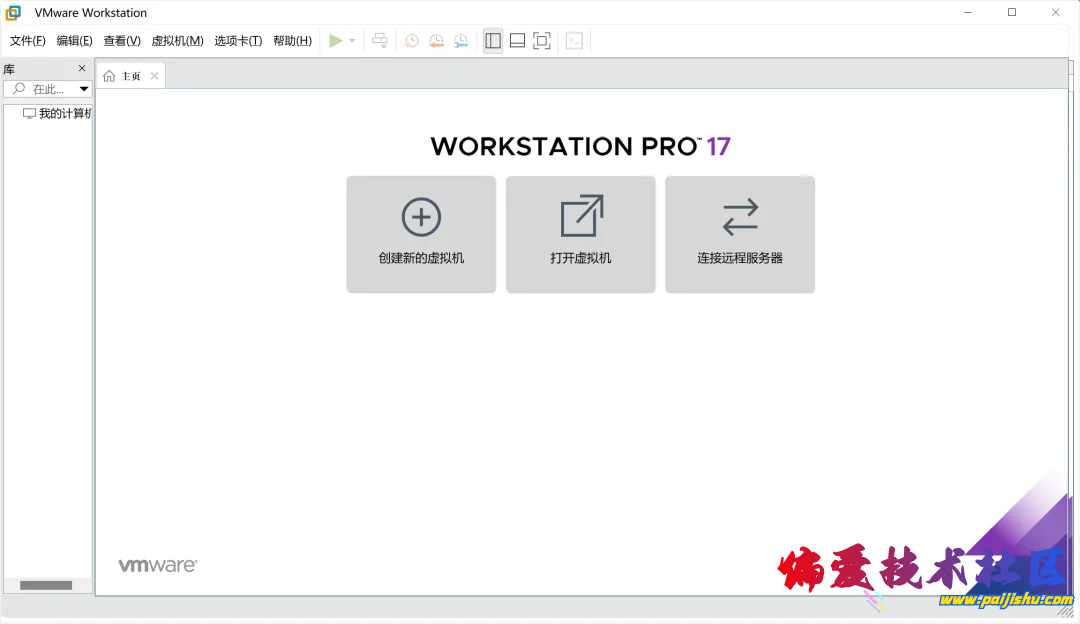This screenshot has height=624, width=1080.
Task: Open the snapshot manager wrench icon
Action: 461,41
